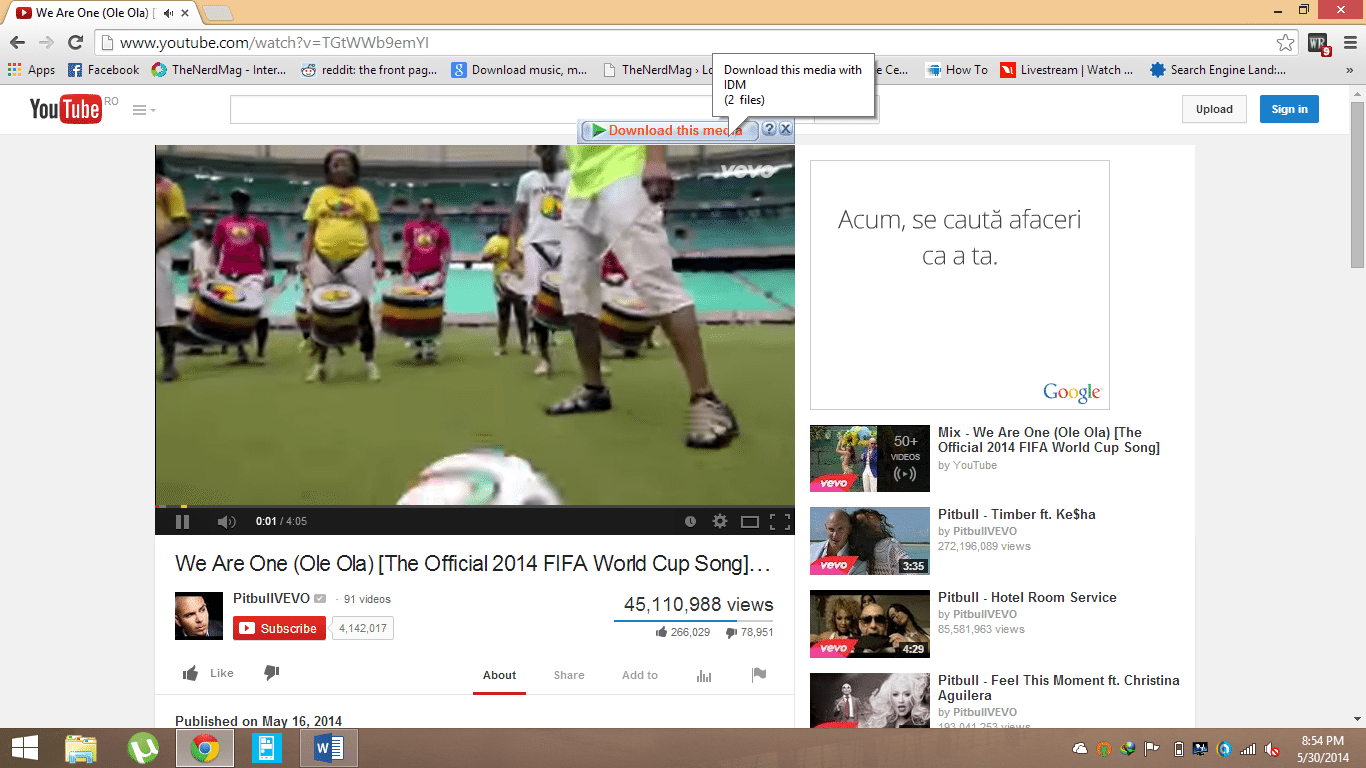Enter full screen video mode
The width and height of the screenshot is (1366, 768).
[x=780, y=521]
